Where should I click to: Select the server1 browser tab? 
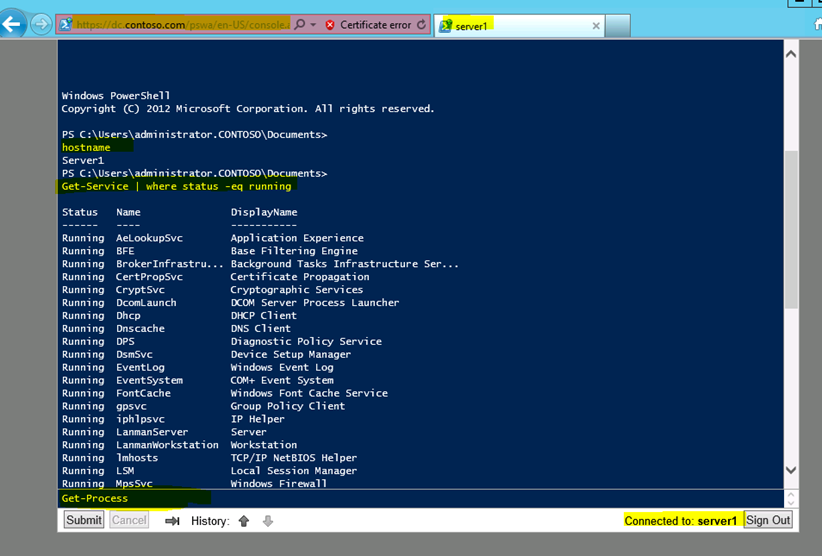[x=518, y=26]
